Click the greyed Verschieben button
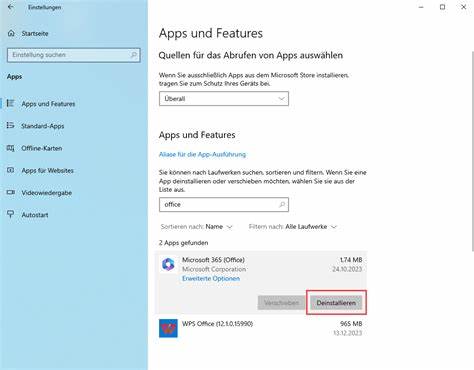Image resolution: width=474 pixels, height=370 pixels. pyautogui.click(x=281, y=303)
